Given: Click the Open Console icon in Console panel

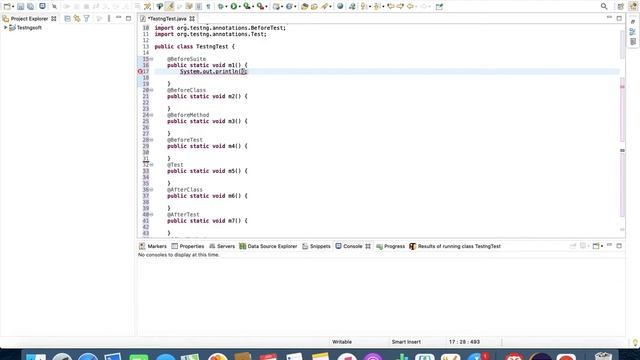Looking at the screenshot, I should point(596,246).
